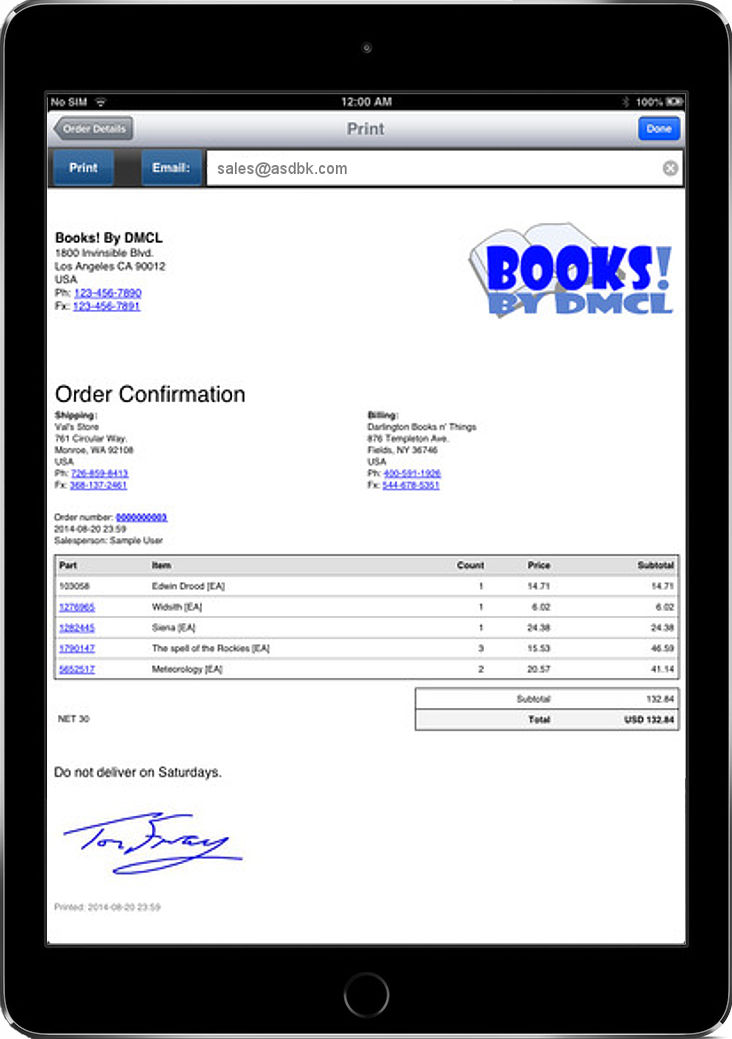Screen dimensions: 732x1039
Task: Clear the email address field
Action: (670, 168)
